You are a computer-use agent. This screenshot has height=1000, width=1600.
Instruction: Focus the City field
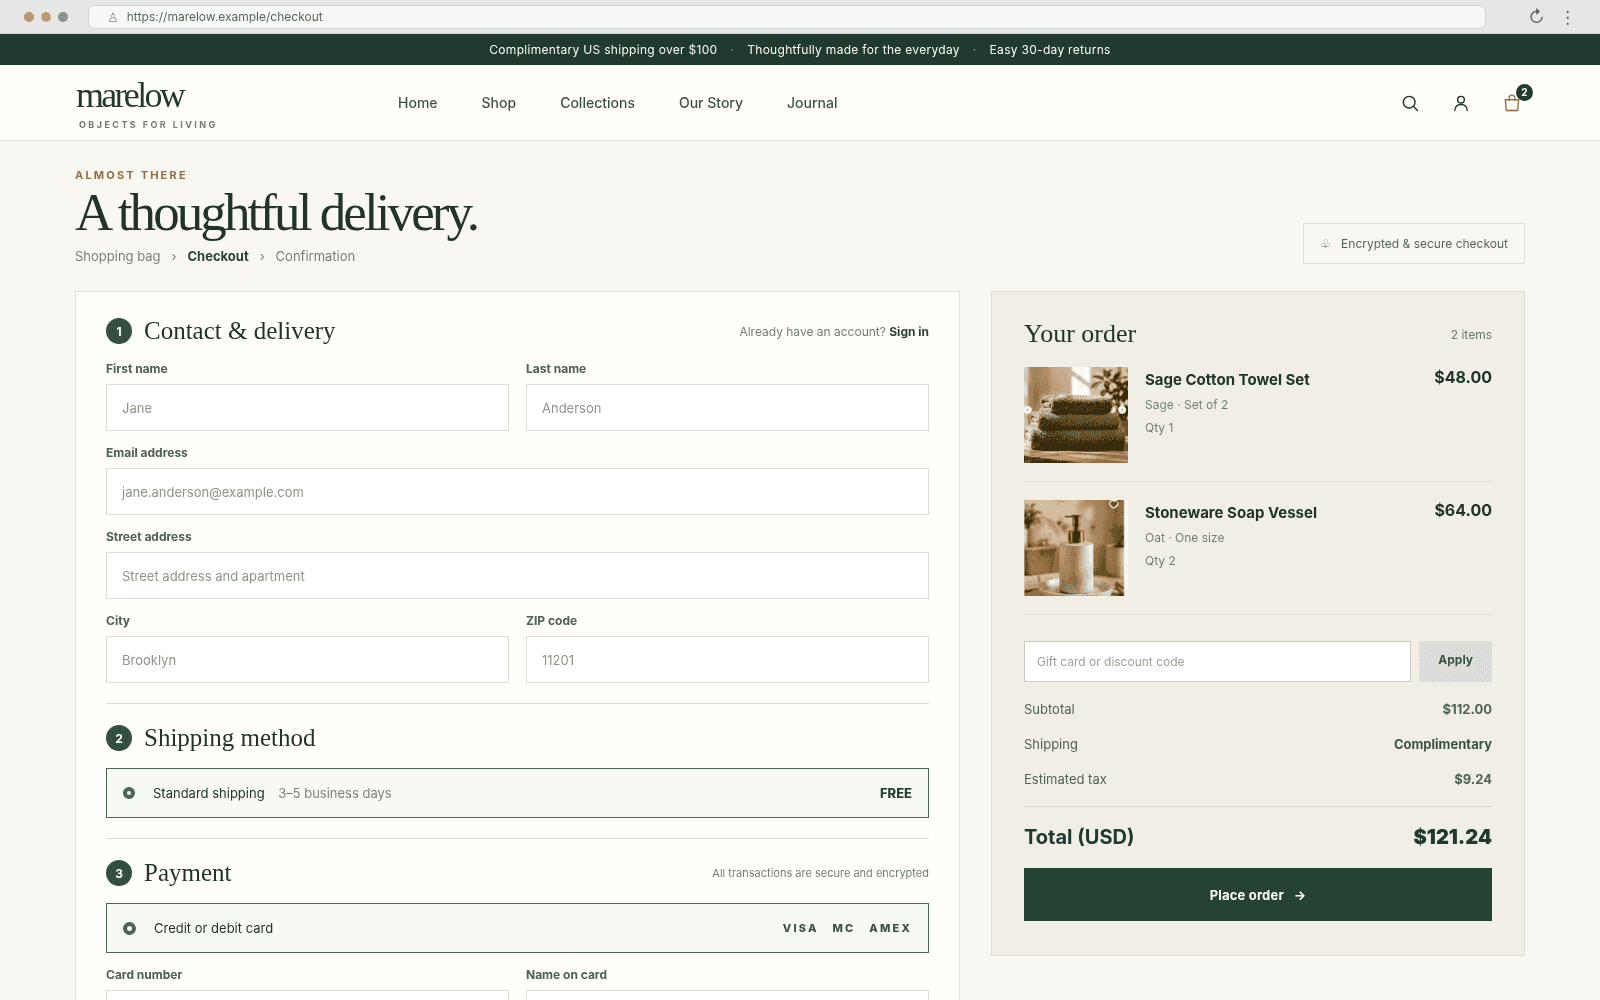pos(307,660)
